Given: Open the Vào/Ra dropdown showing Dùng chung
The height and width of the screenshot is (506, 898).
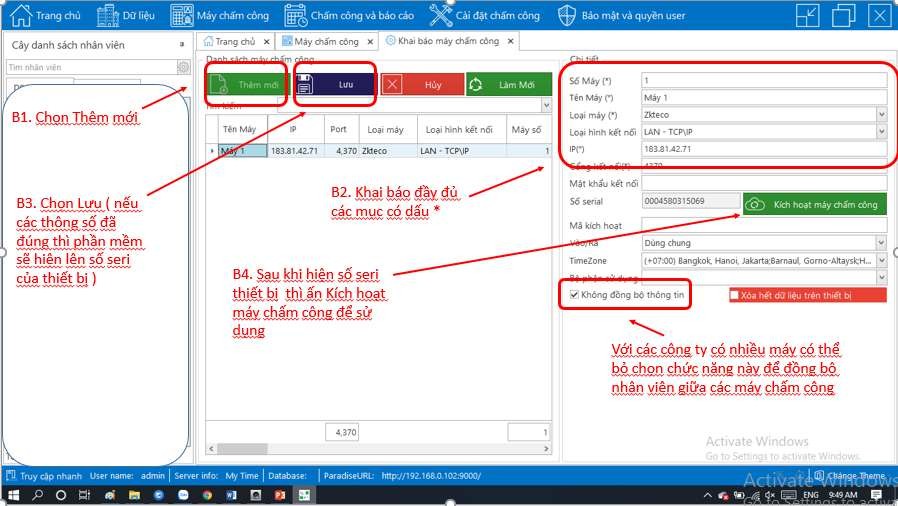Looking at the screenshot, I should tap(880, 243).
